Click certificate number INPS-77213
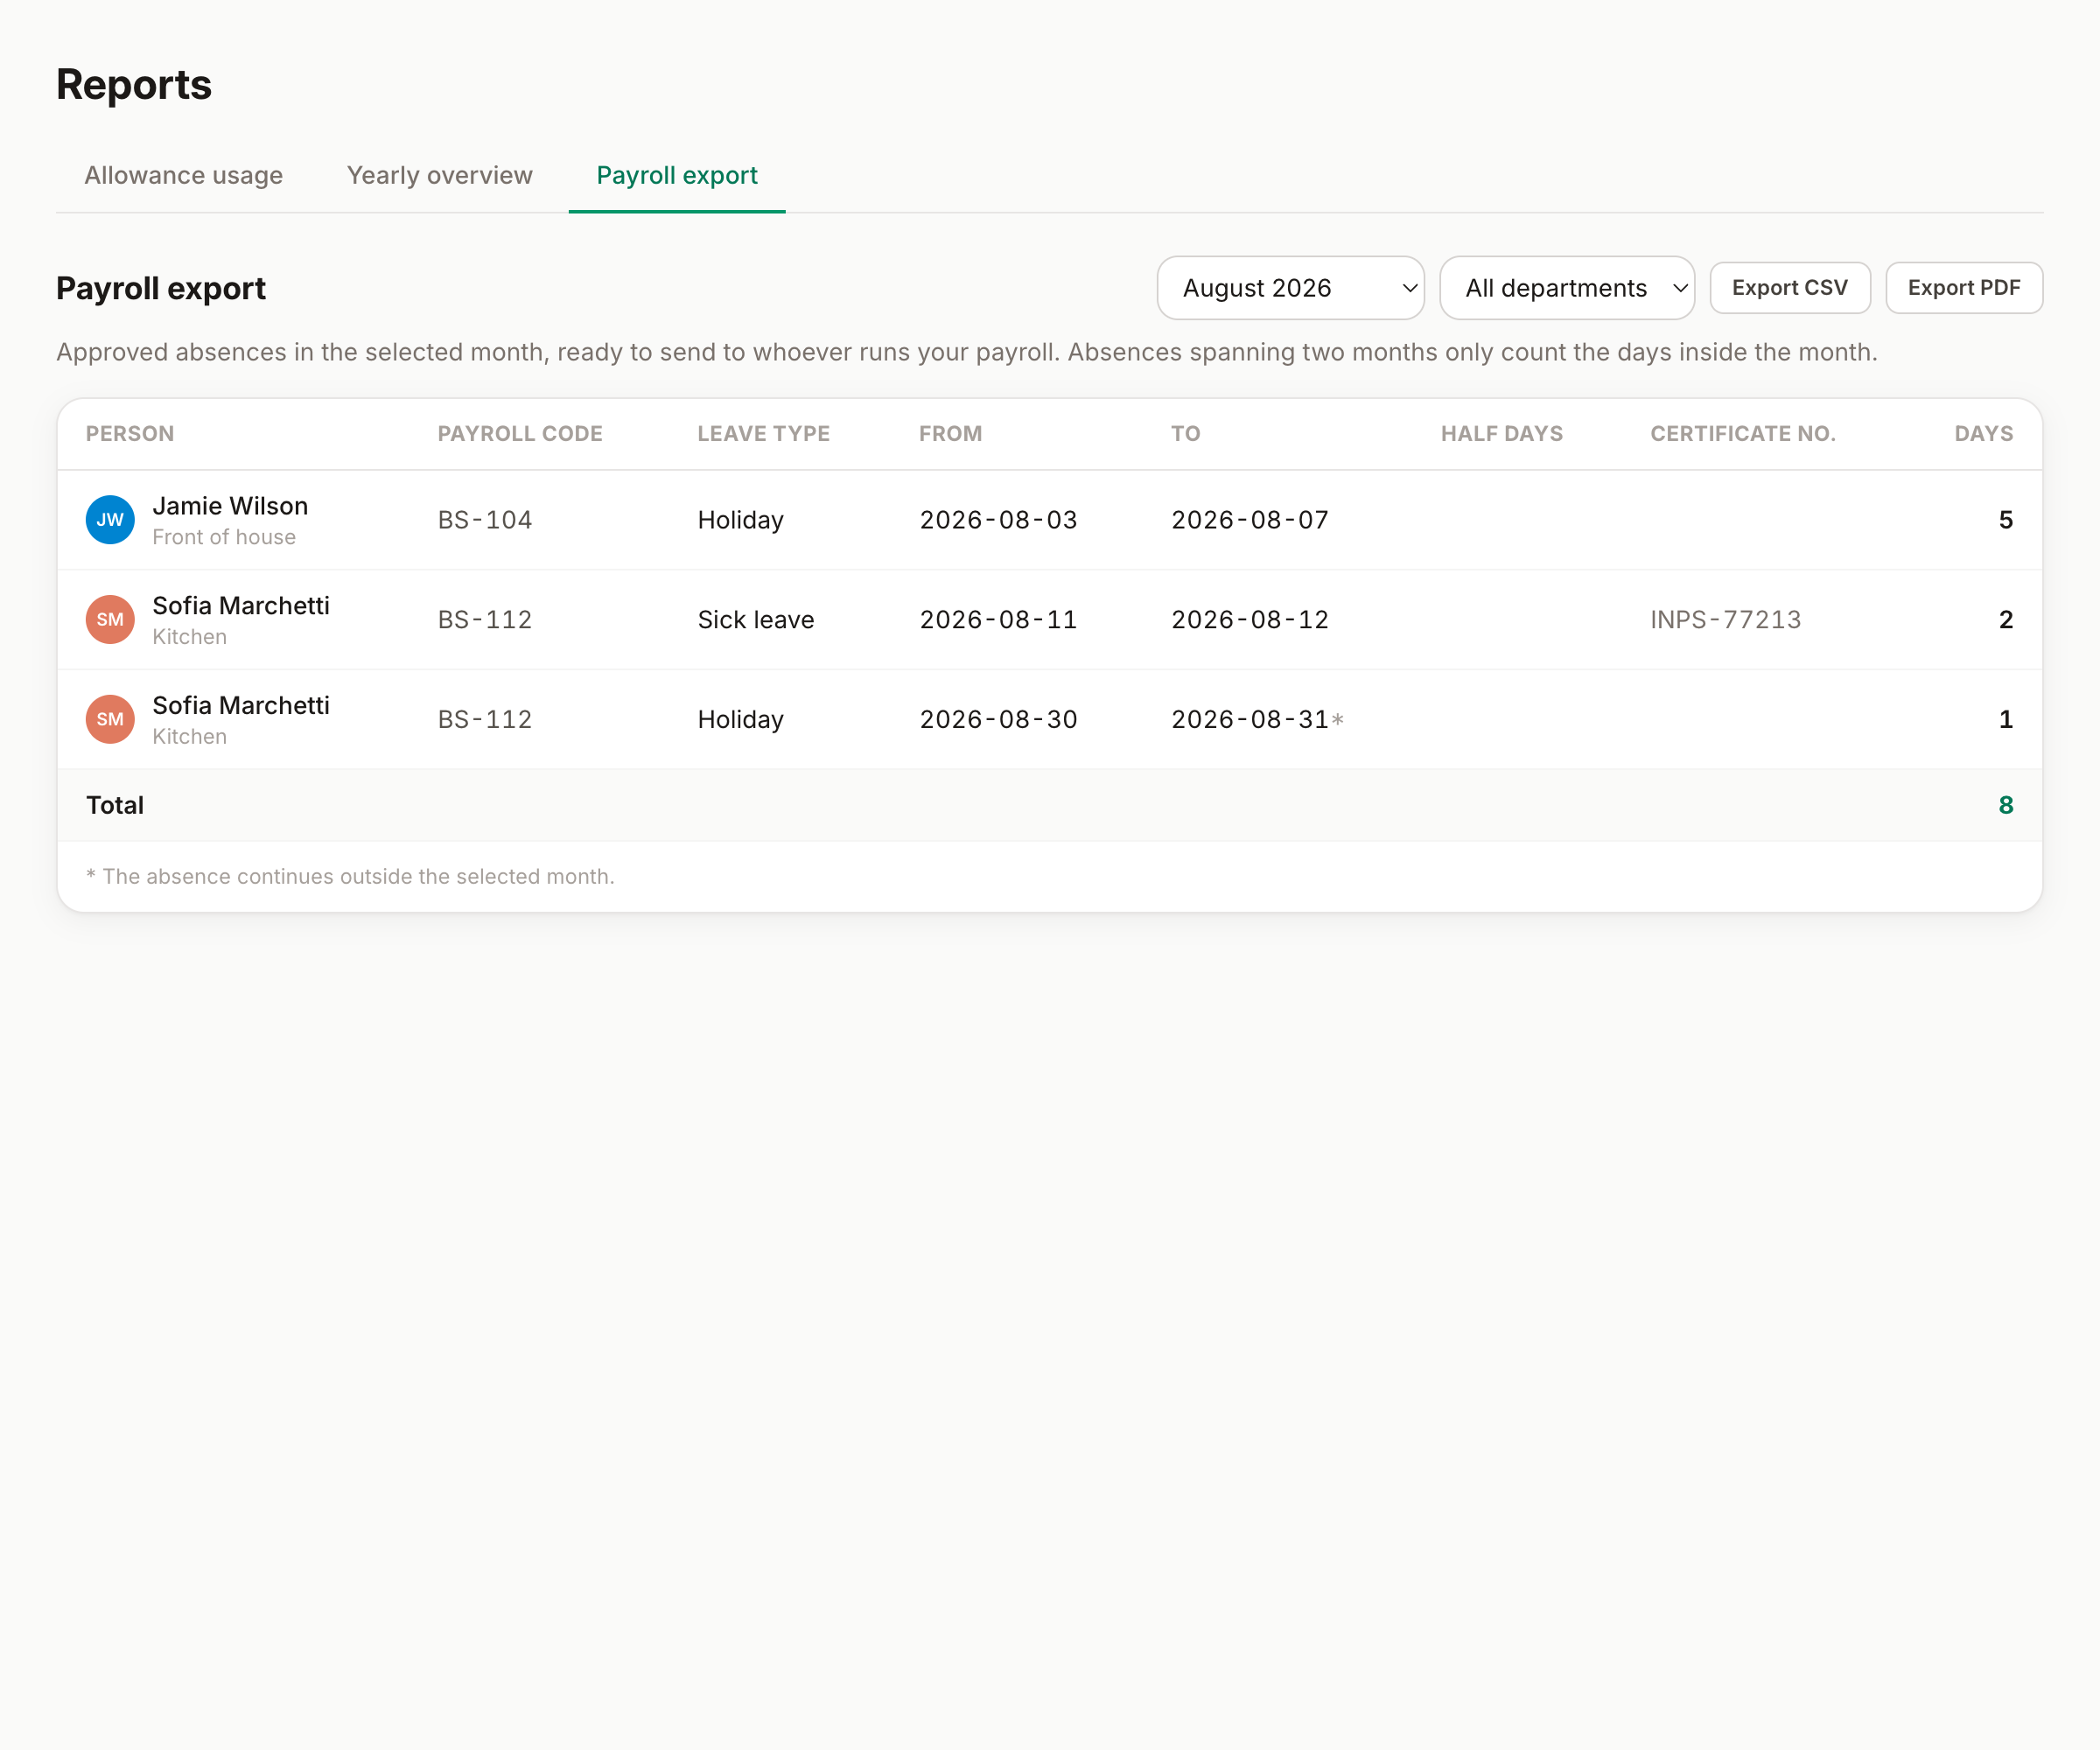 pos(1726,620)
